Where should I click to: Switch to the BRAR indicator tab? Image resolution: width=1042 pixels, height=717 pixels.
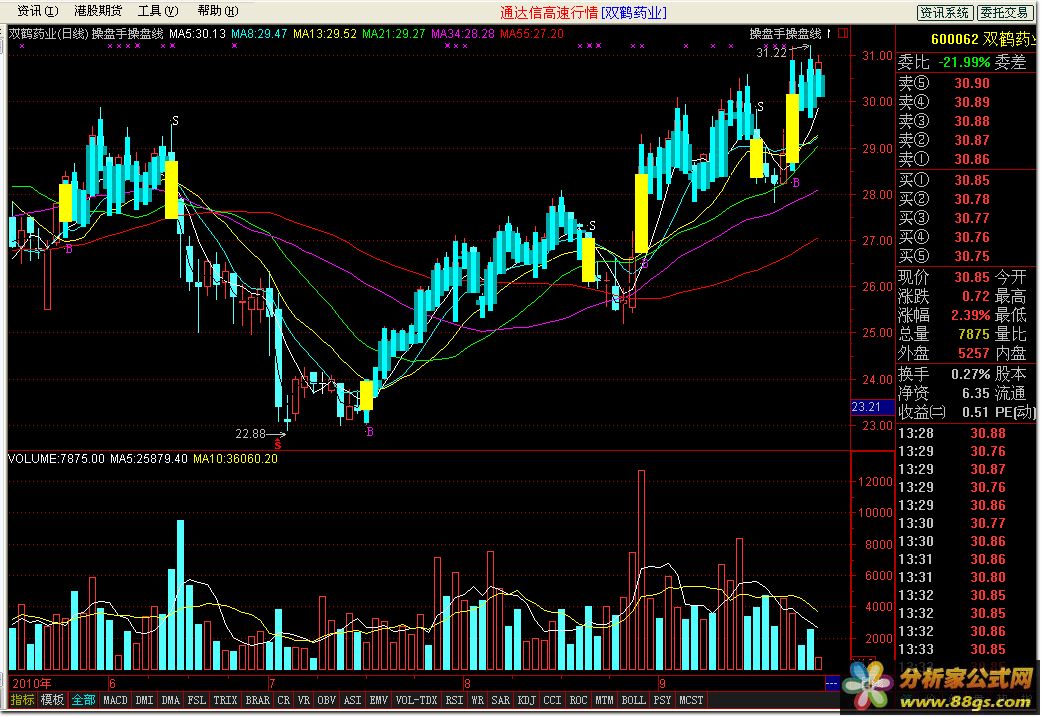(x=258, y=700)
